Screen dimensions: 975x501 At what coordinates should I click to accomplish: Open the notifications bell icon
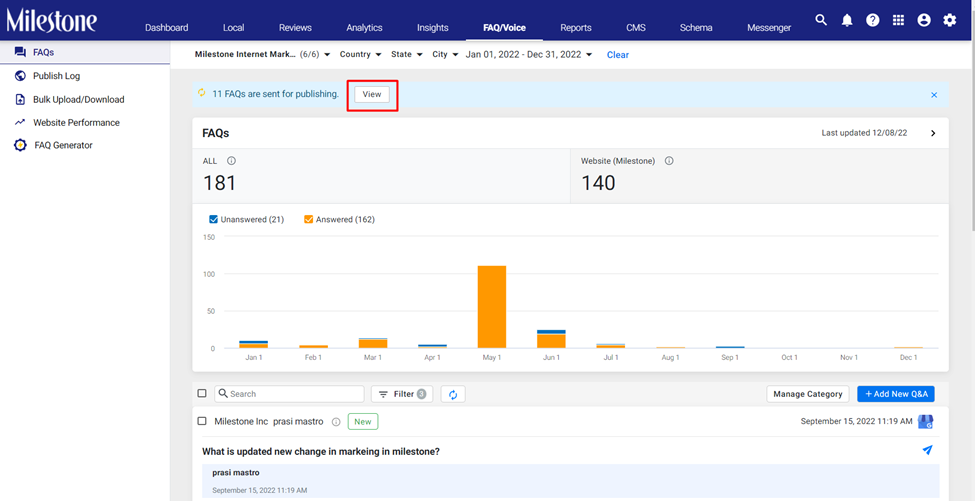(847, 20)
